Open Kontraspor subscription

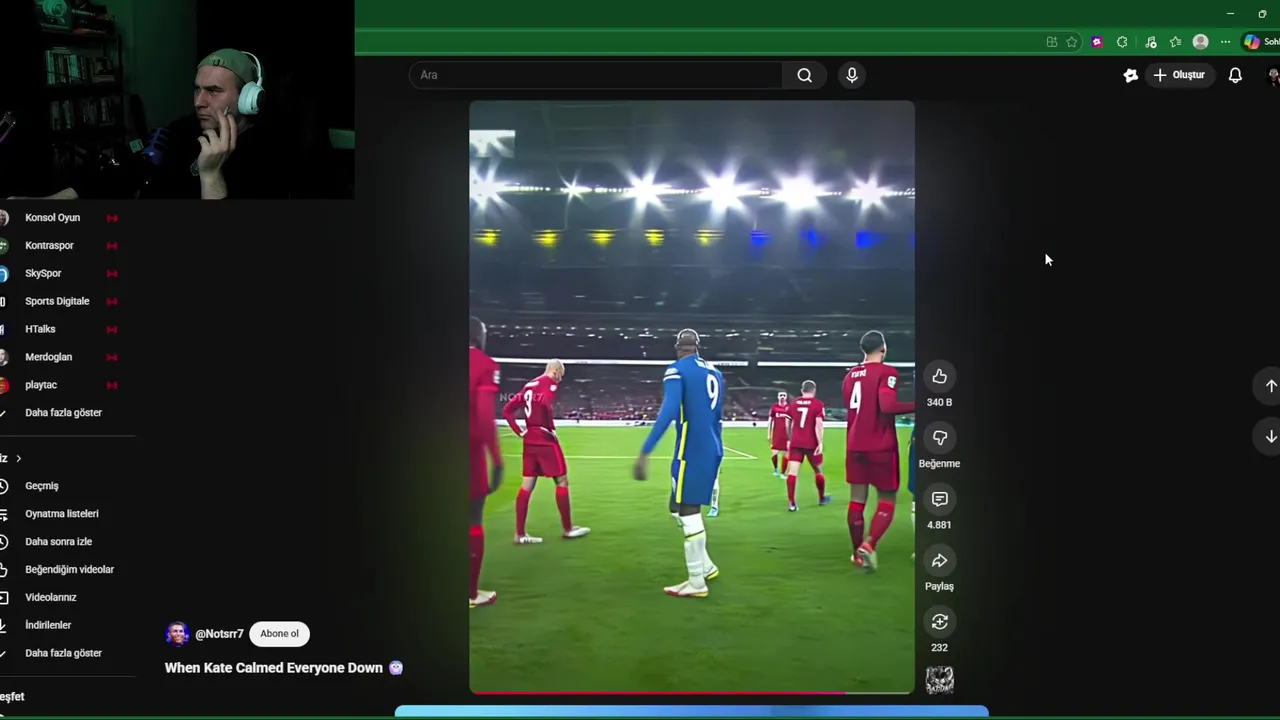(x=50, y=245)
